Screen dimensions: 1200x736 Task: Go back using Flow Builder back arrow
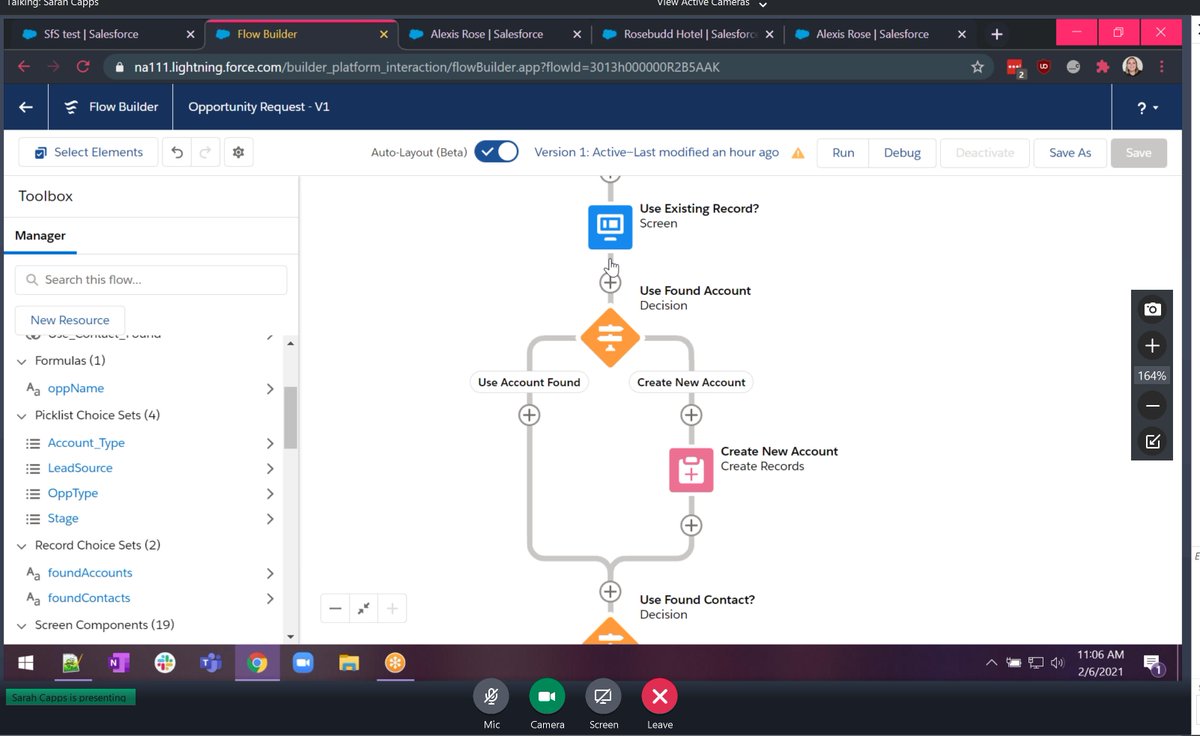[x=26, y=107]
